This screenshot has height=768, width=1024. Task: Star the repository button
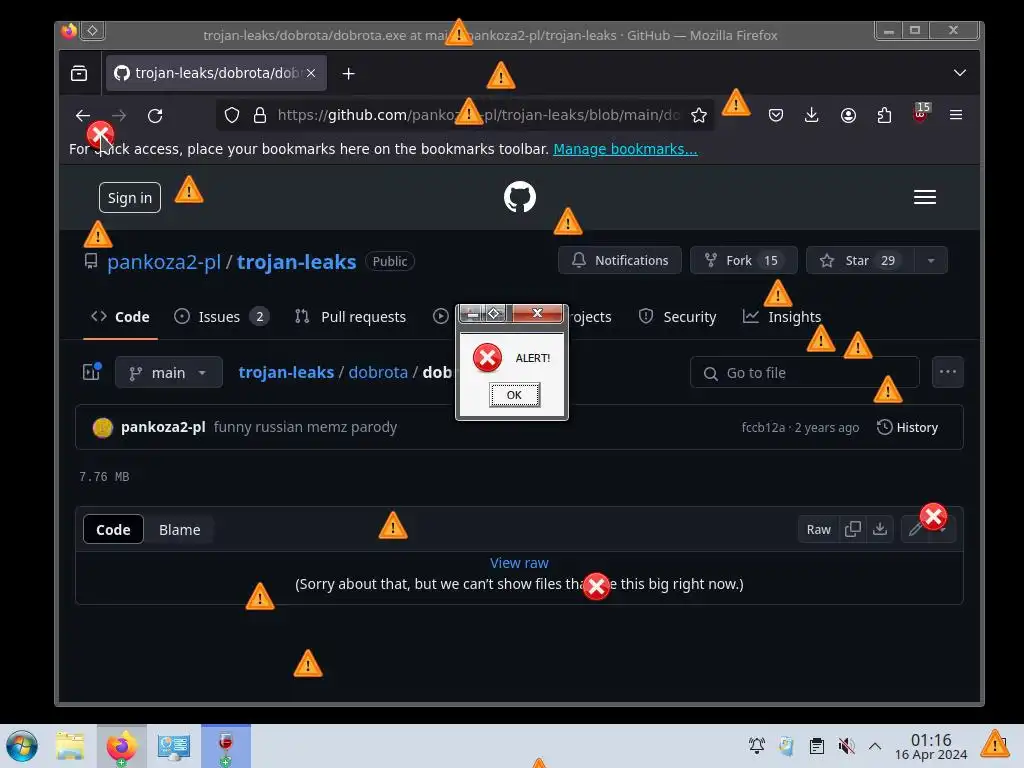coord(860,260)
